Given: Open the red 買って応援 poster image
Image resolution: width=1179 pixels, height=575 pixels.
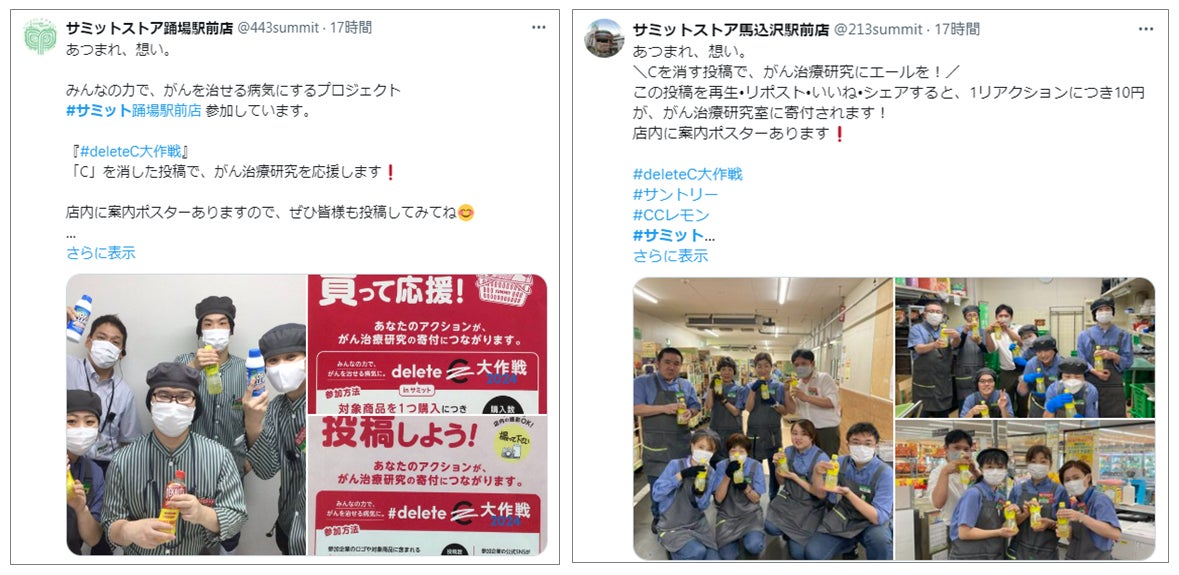Looking at the screenshot, I should pos(427,344).
